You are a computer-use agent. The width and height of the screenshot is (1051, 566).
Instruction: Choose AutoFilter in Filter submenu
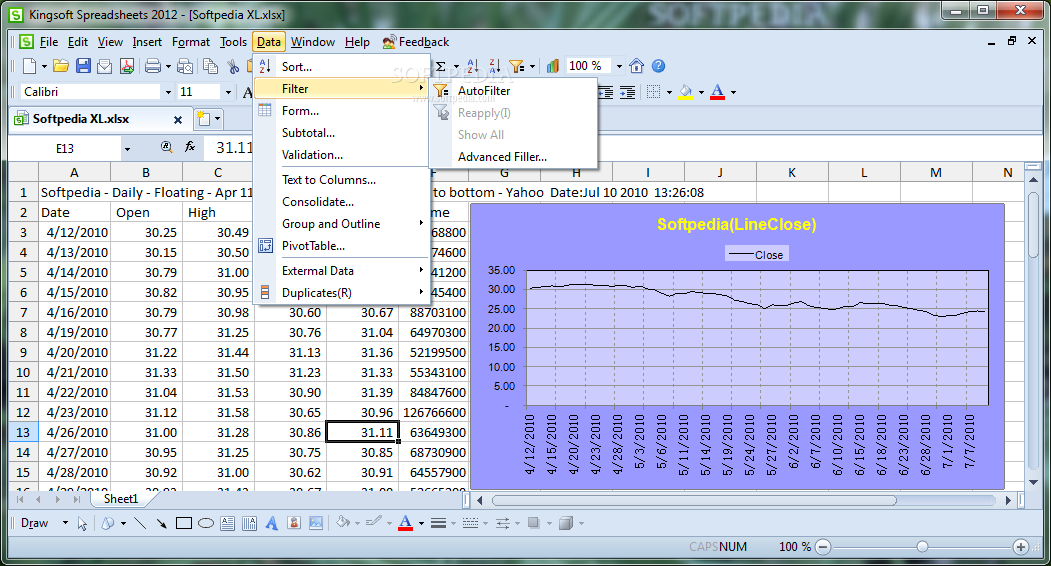tap(513, 91)
